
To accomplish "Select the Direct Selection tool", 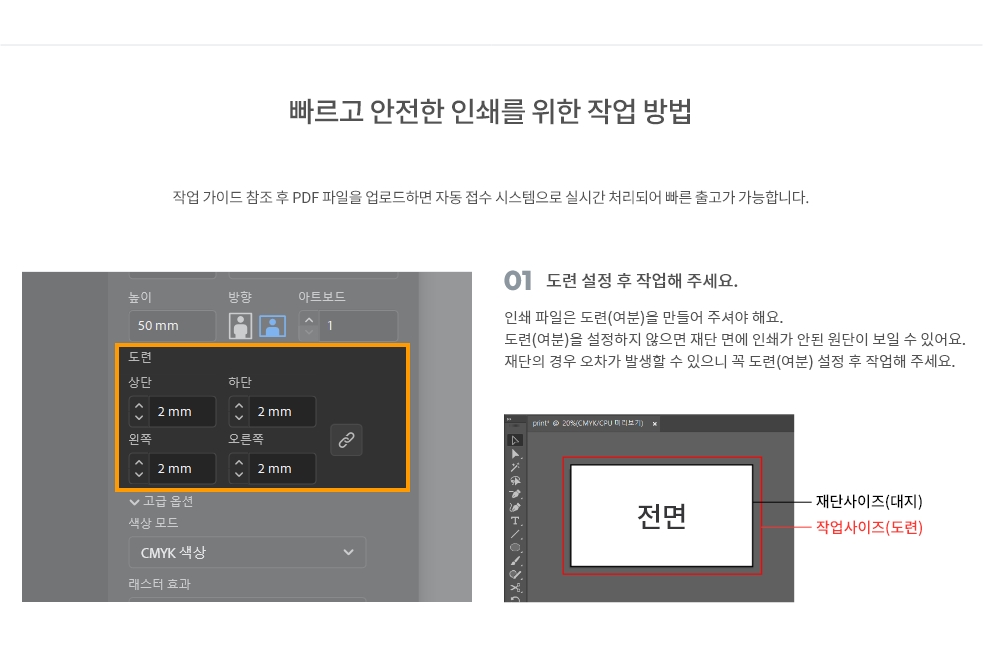I will click(x=515, y=453).
